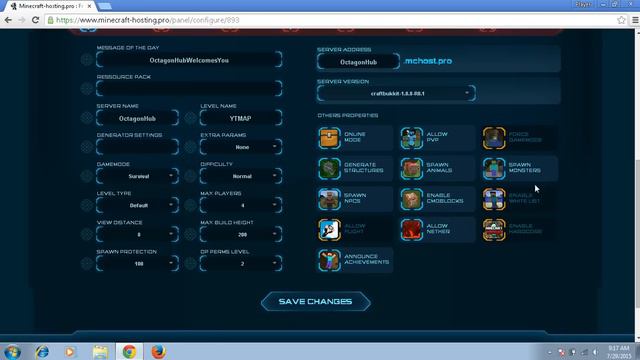Click the Level Name input field

click(x=241, y=118)
